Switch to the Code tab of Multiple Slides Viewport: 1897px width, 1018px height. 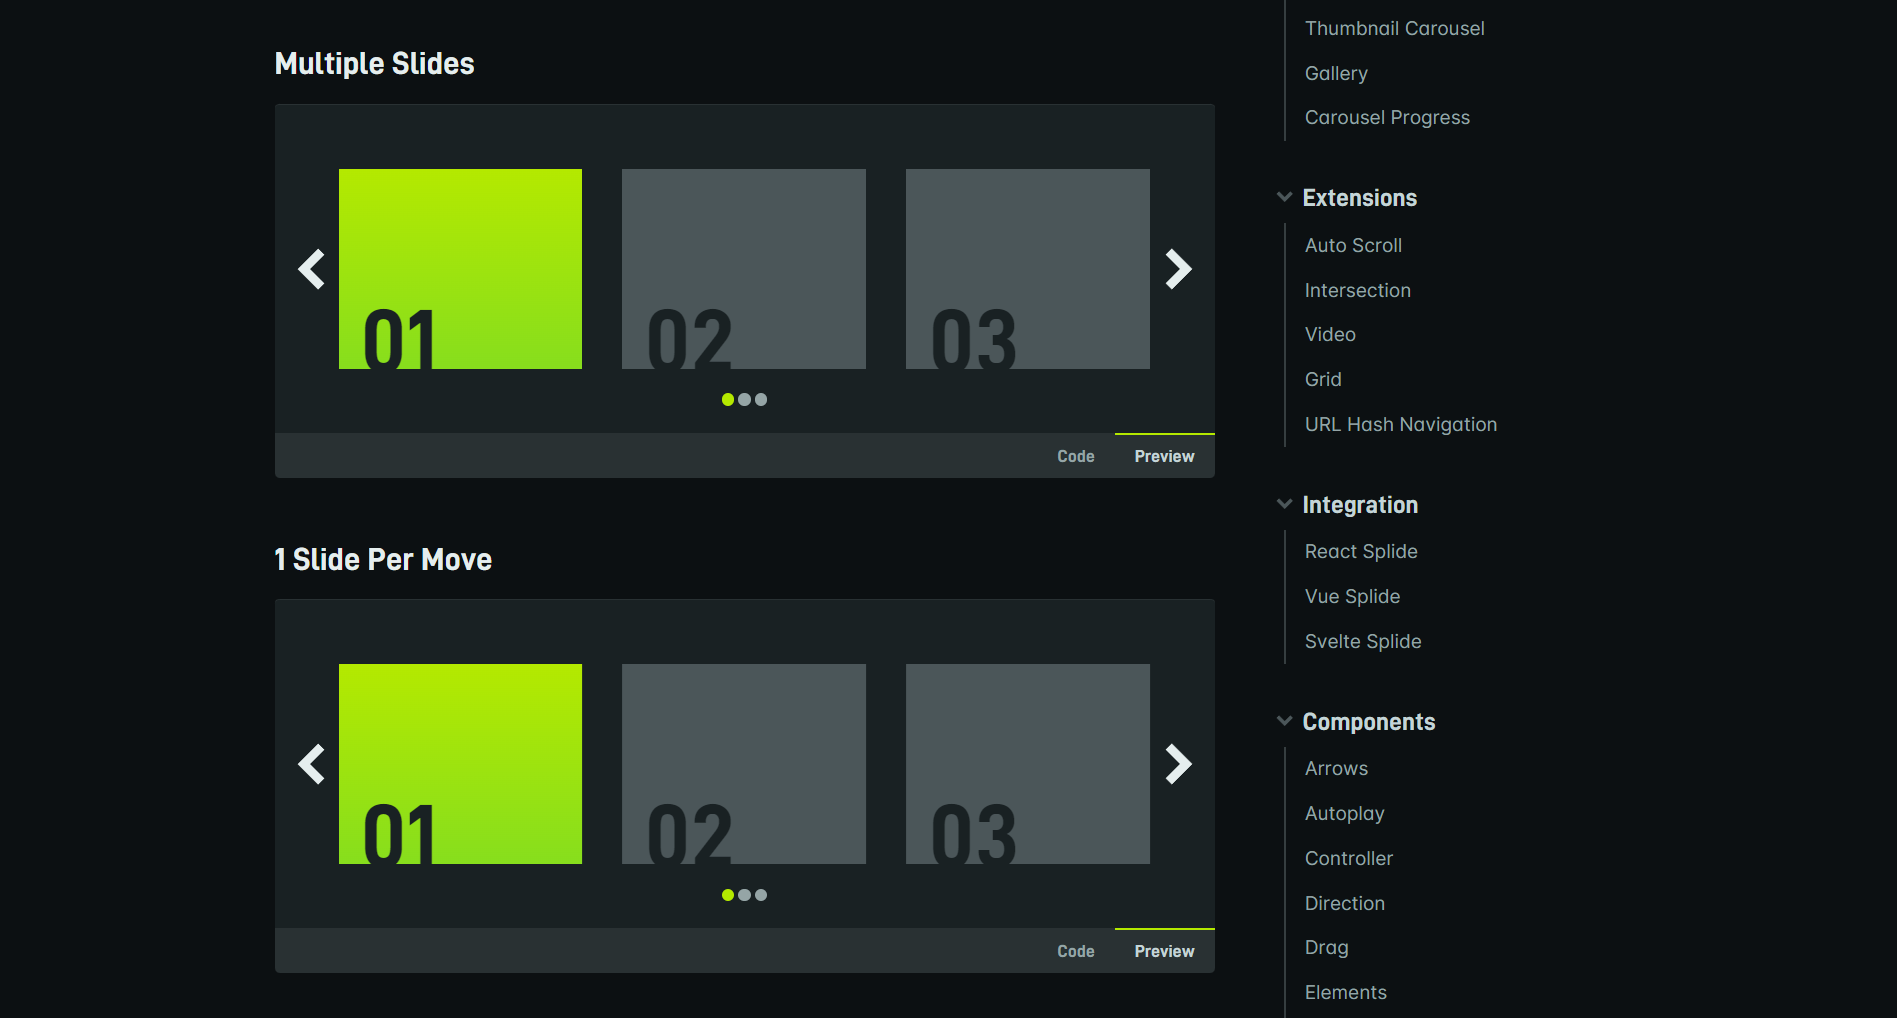[x=1075, y=455]
